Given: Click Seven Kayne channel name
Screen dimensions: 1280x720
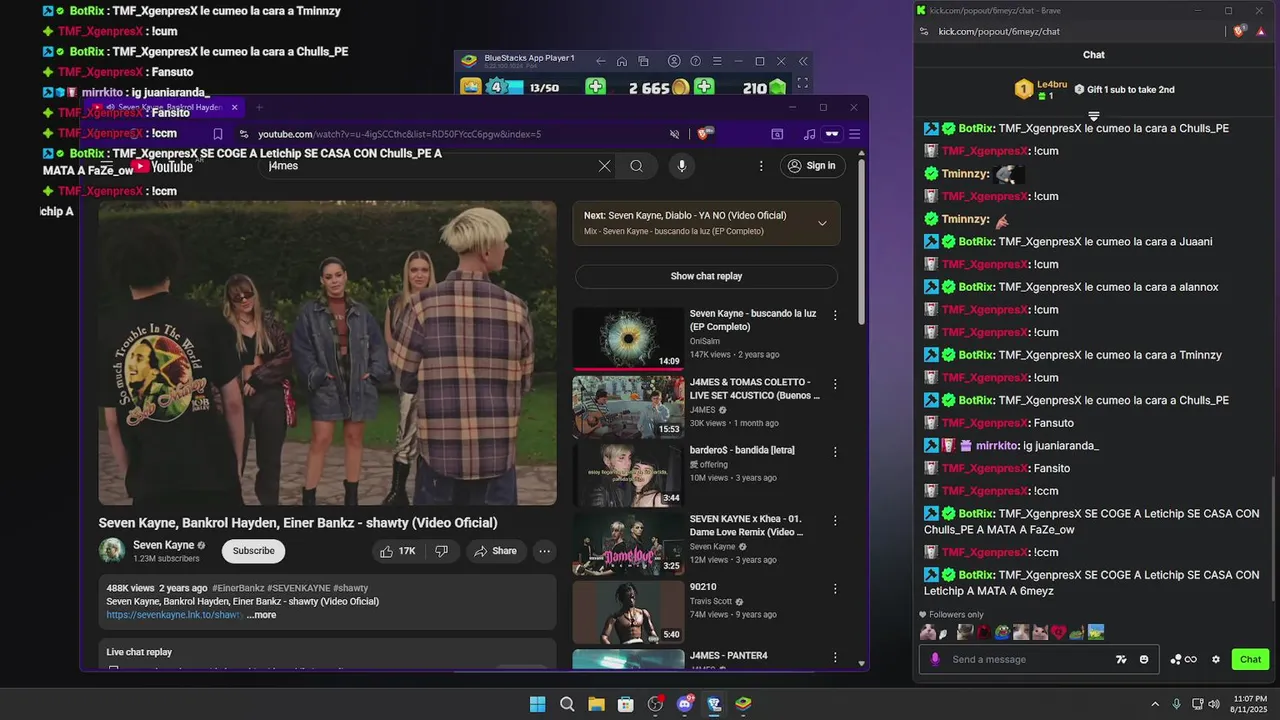Looking at the screenshot, I should coord(163,545).
